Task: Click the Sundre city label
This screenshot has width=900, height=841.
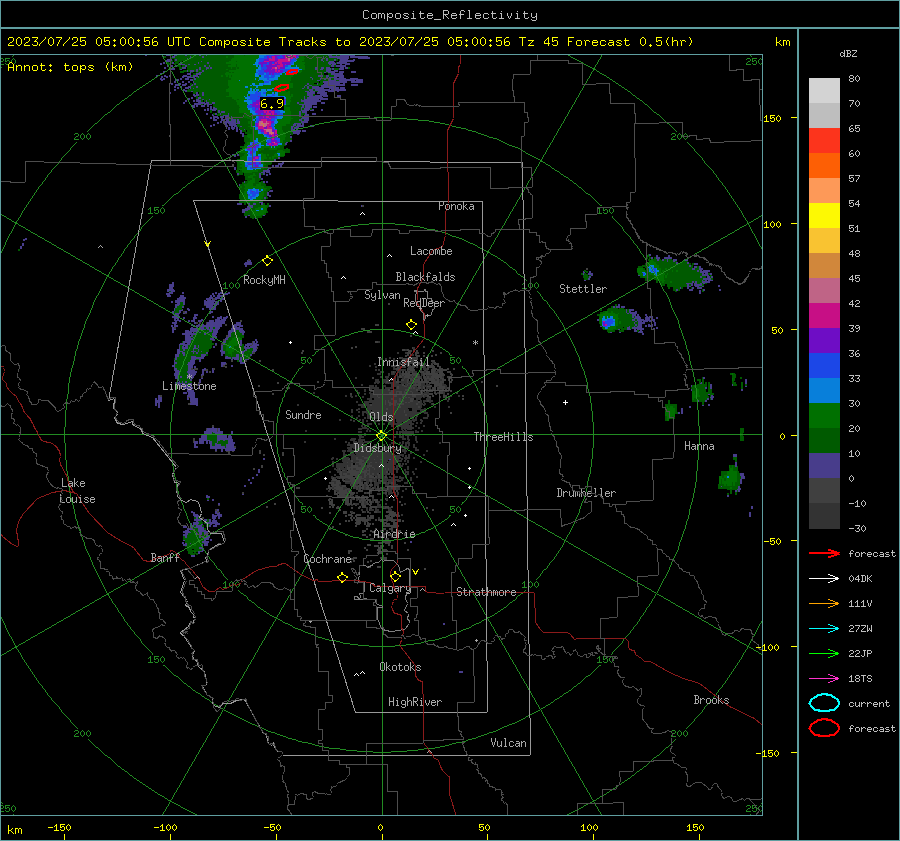Action: [303, 414]
